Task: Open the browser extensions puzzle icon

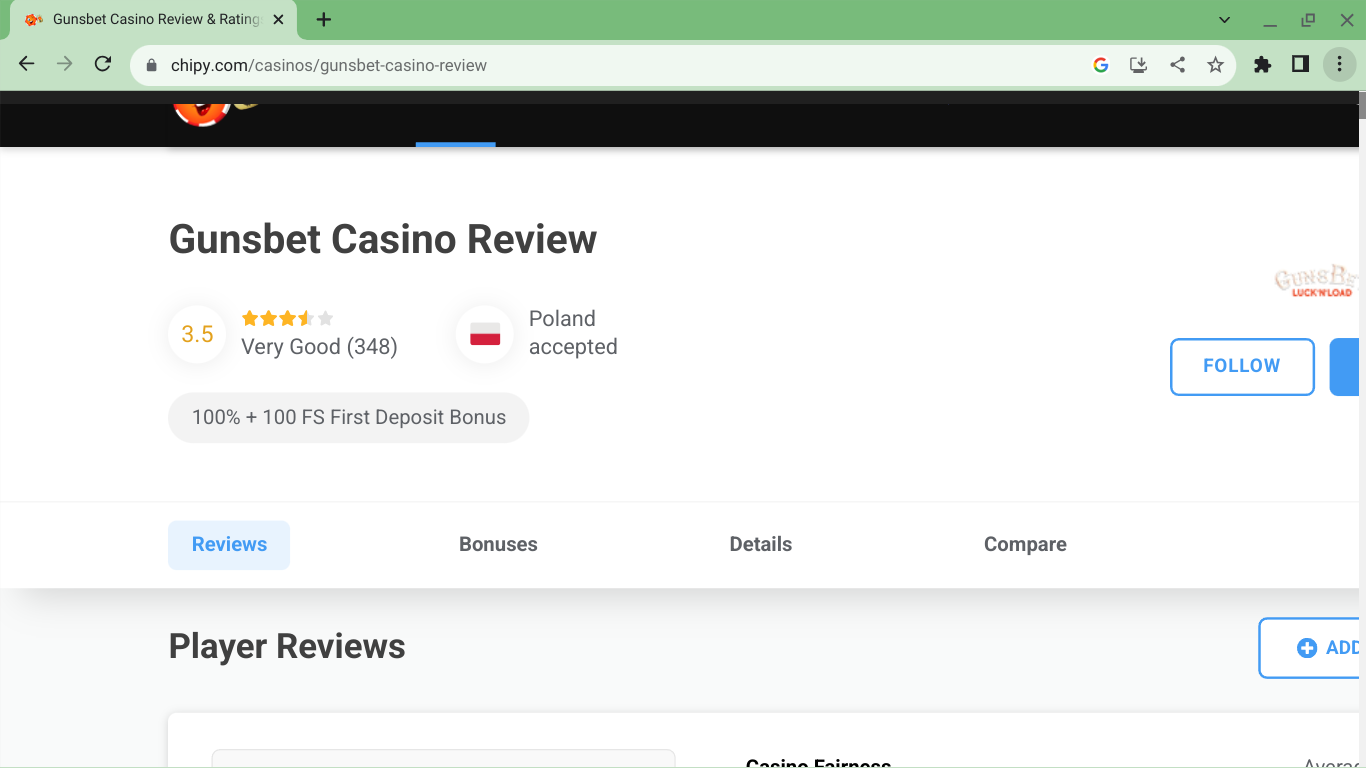Action: (x=1262, y=64)
